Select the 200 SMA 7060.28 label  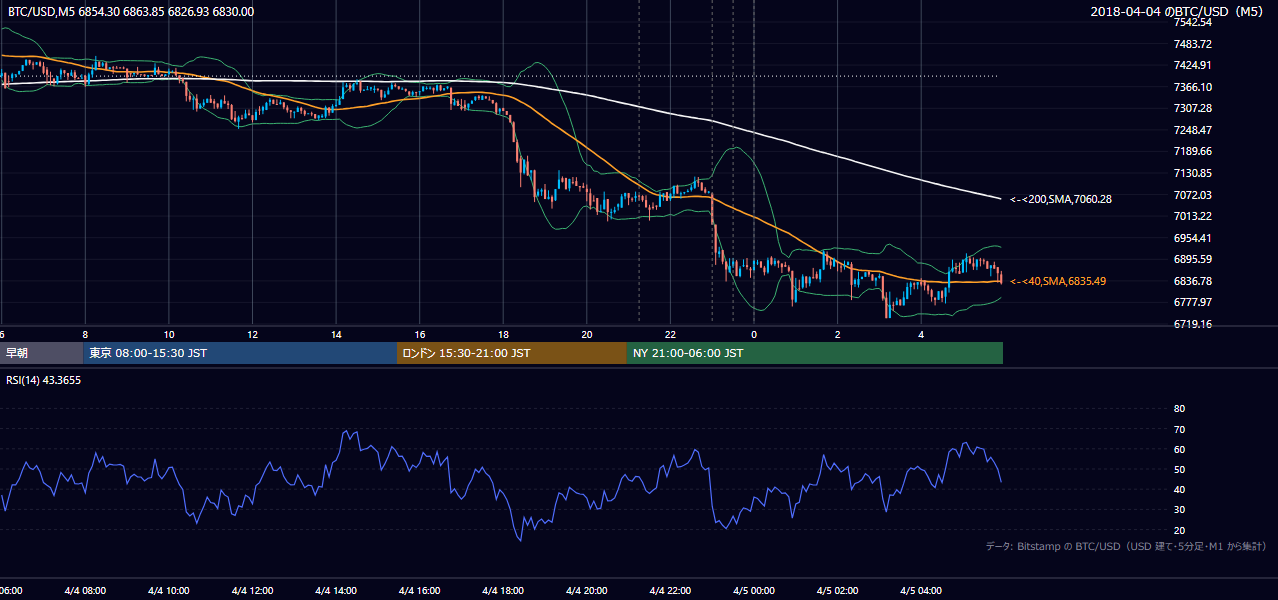[x=1061, y=199]
